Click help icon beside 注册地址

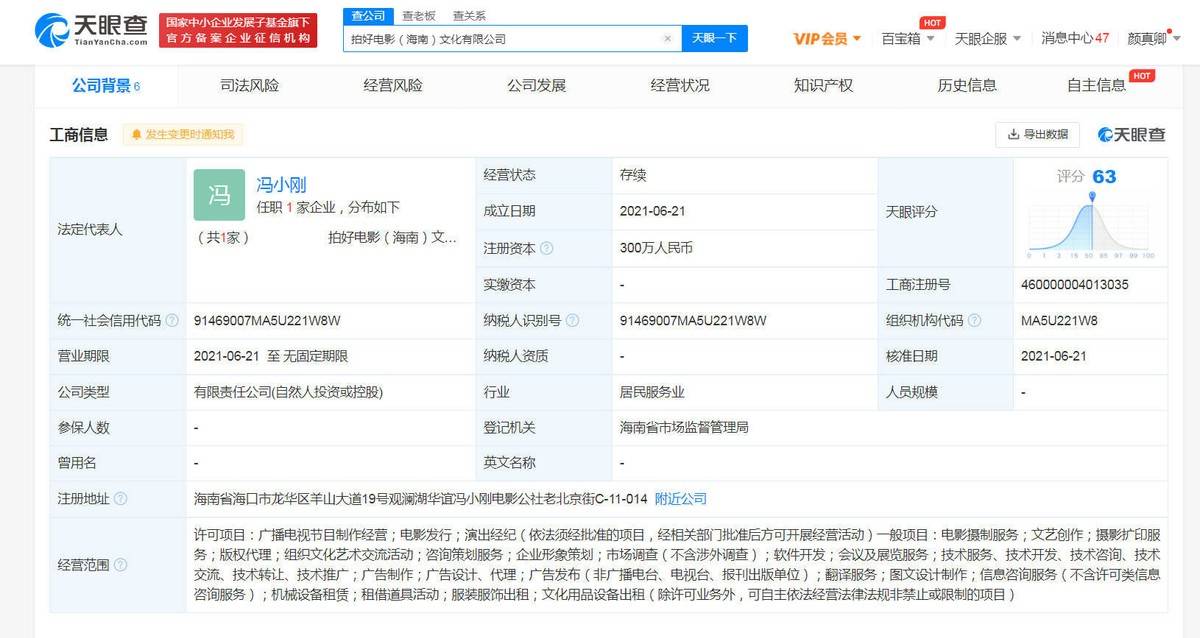[120, 499]
